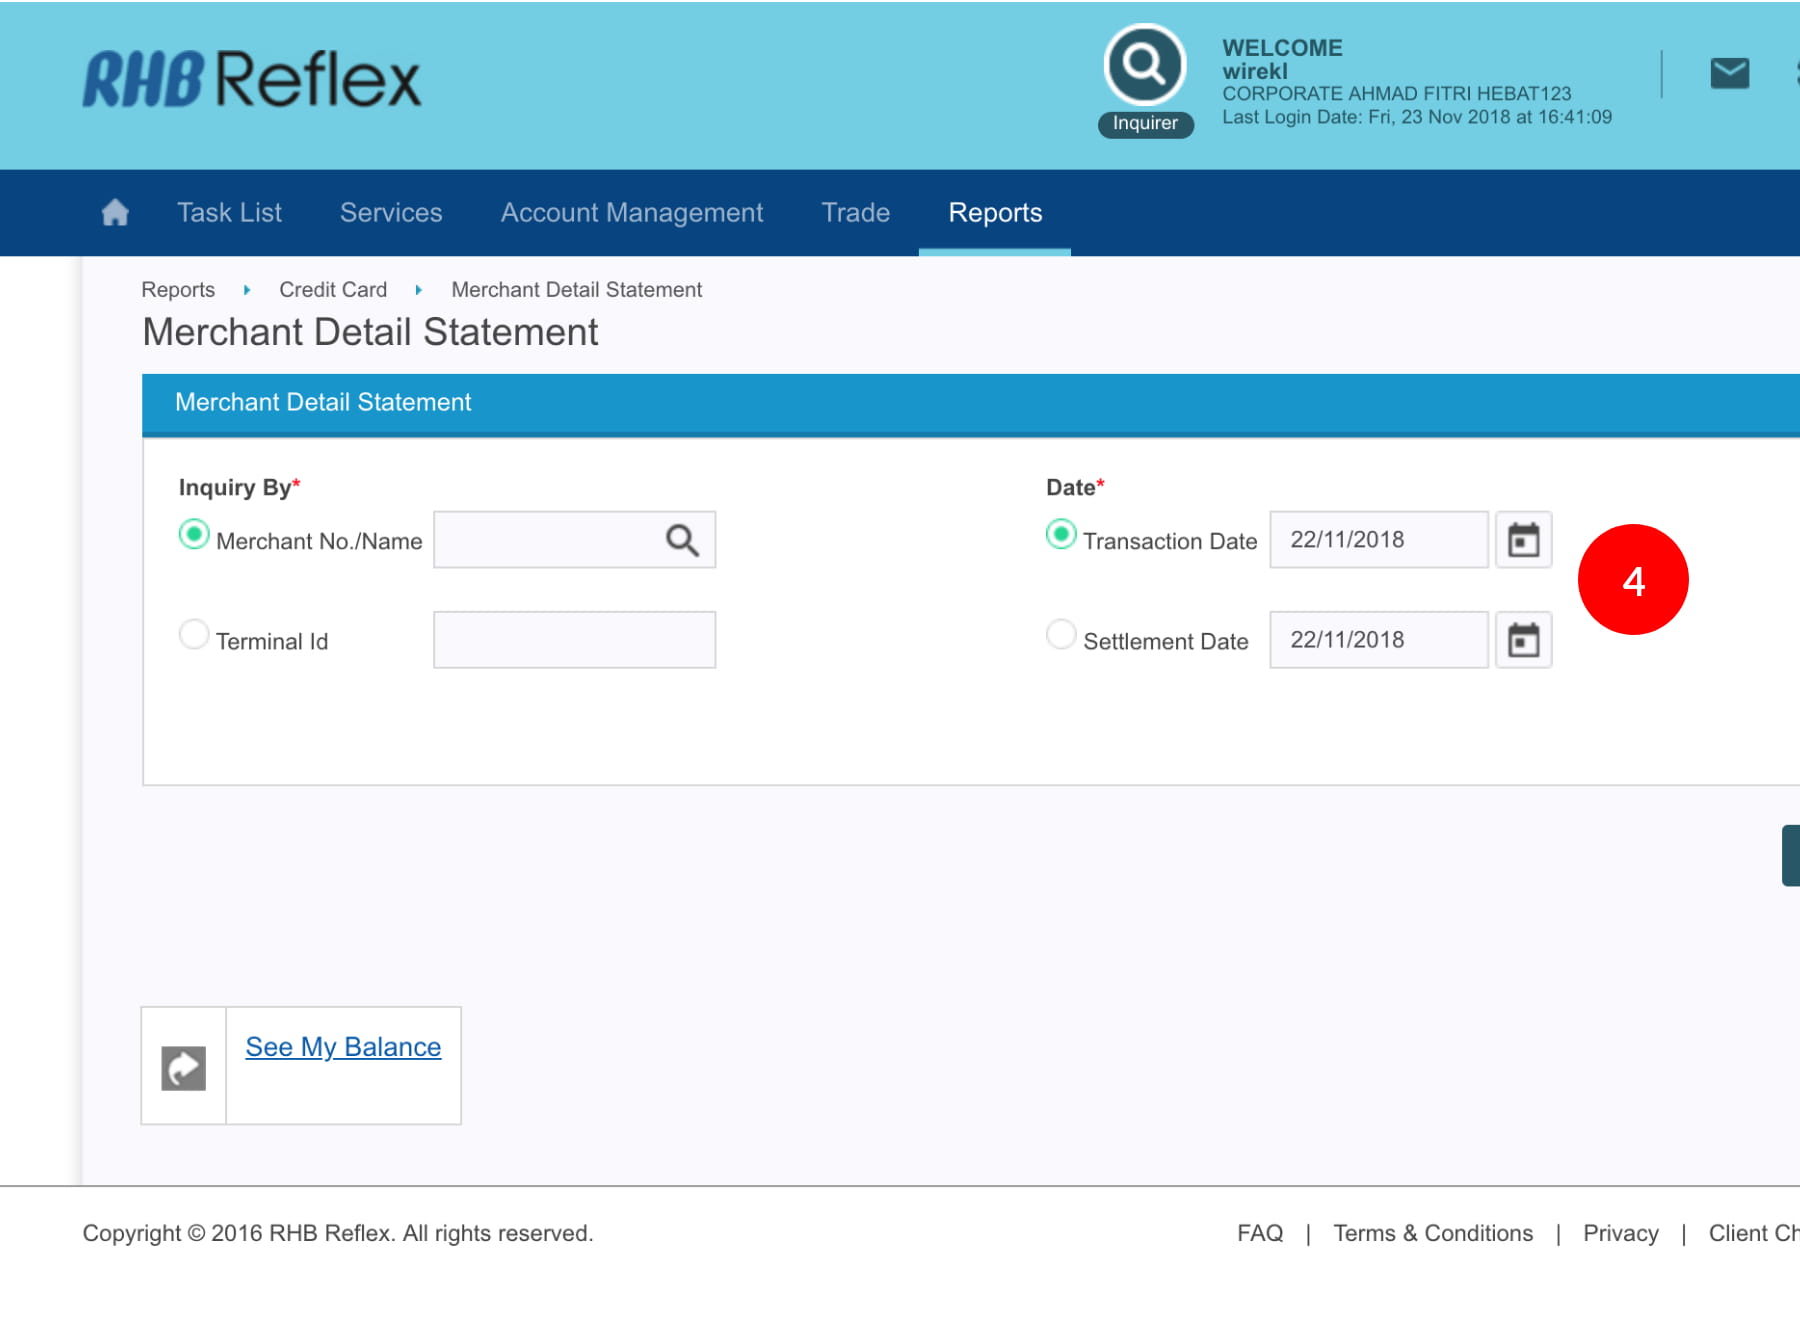Click the Terminal Id text field
The image size is (1800, 1320).
pyautogui.click(x=574, y=640)
